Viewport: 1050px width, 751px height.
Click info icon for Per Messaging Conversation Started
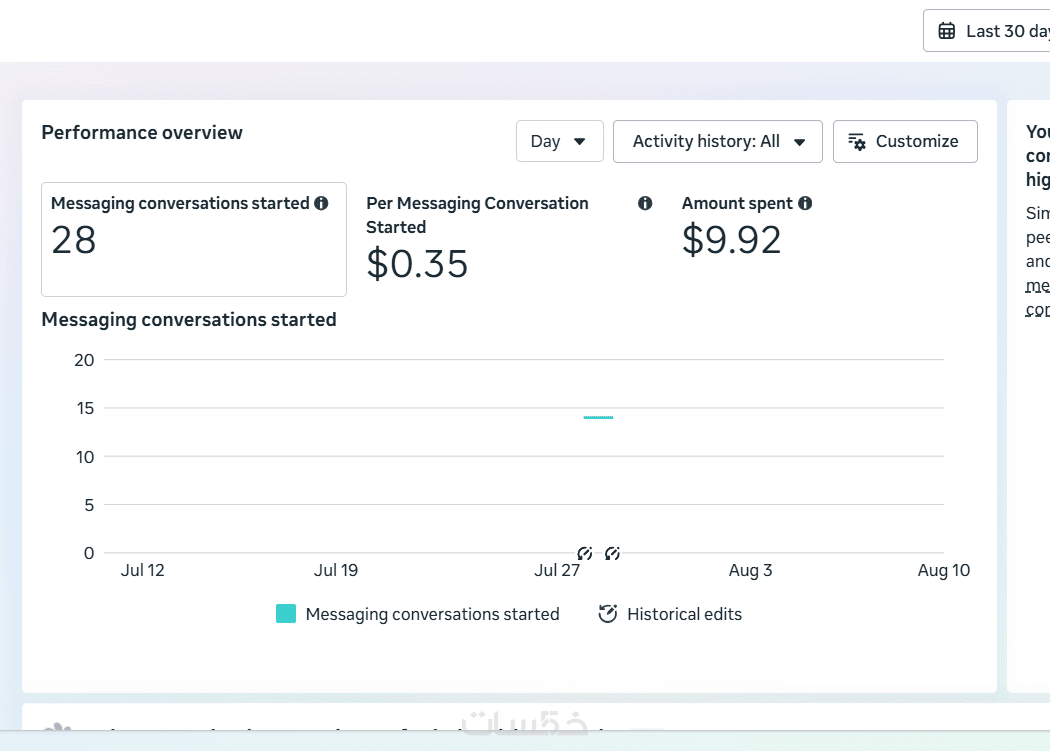pyautogui.click(x=645, y=203)
